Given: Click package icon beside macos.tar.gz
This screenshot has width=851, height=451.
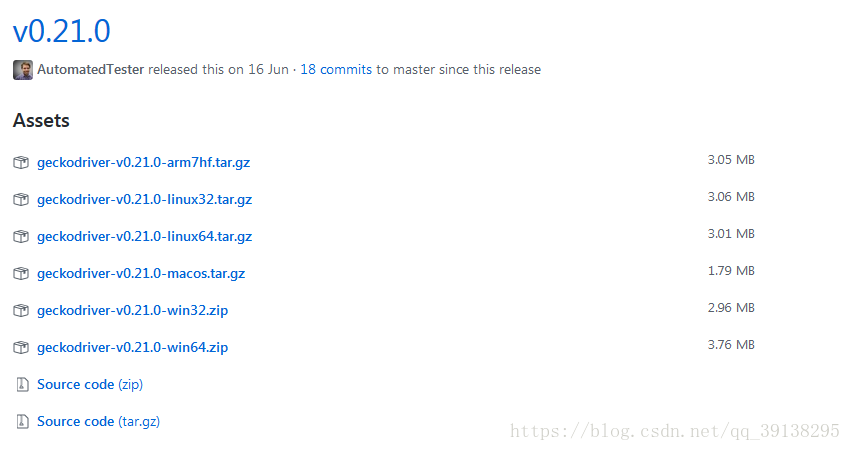Looking at the screenshot, I should tap(21, 273).
